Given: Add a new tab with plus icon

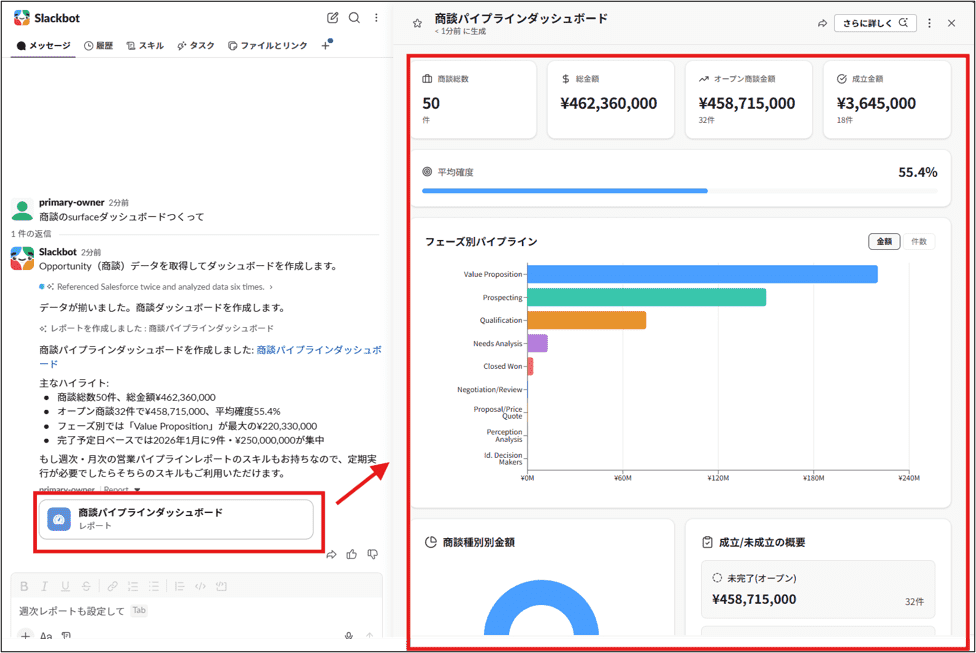Looking at the screenshot, I should pos(326,45).
